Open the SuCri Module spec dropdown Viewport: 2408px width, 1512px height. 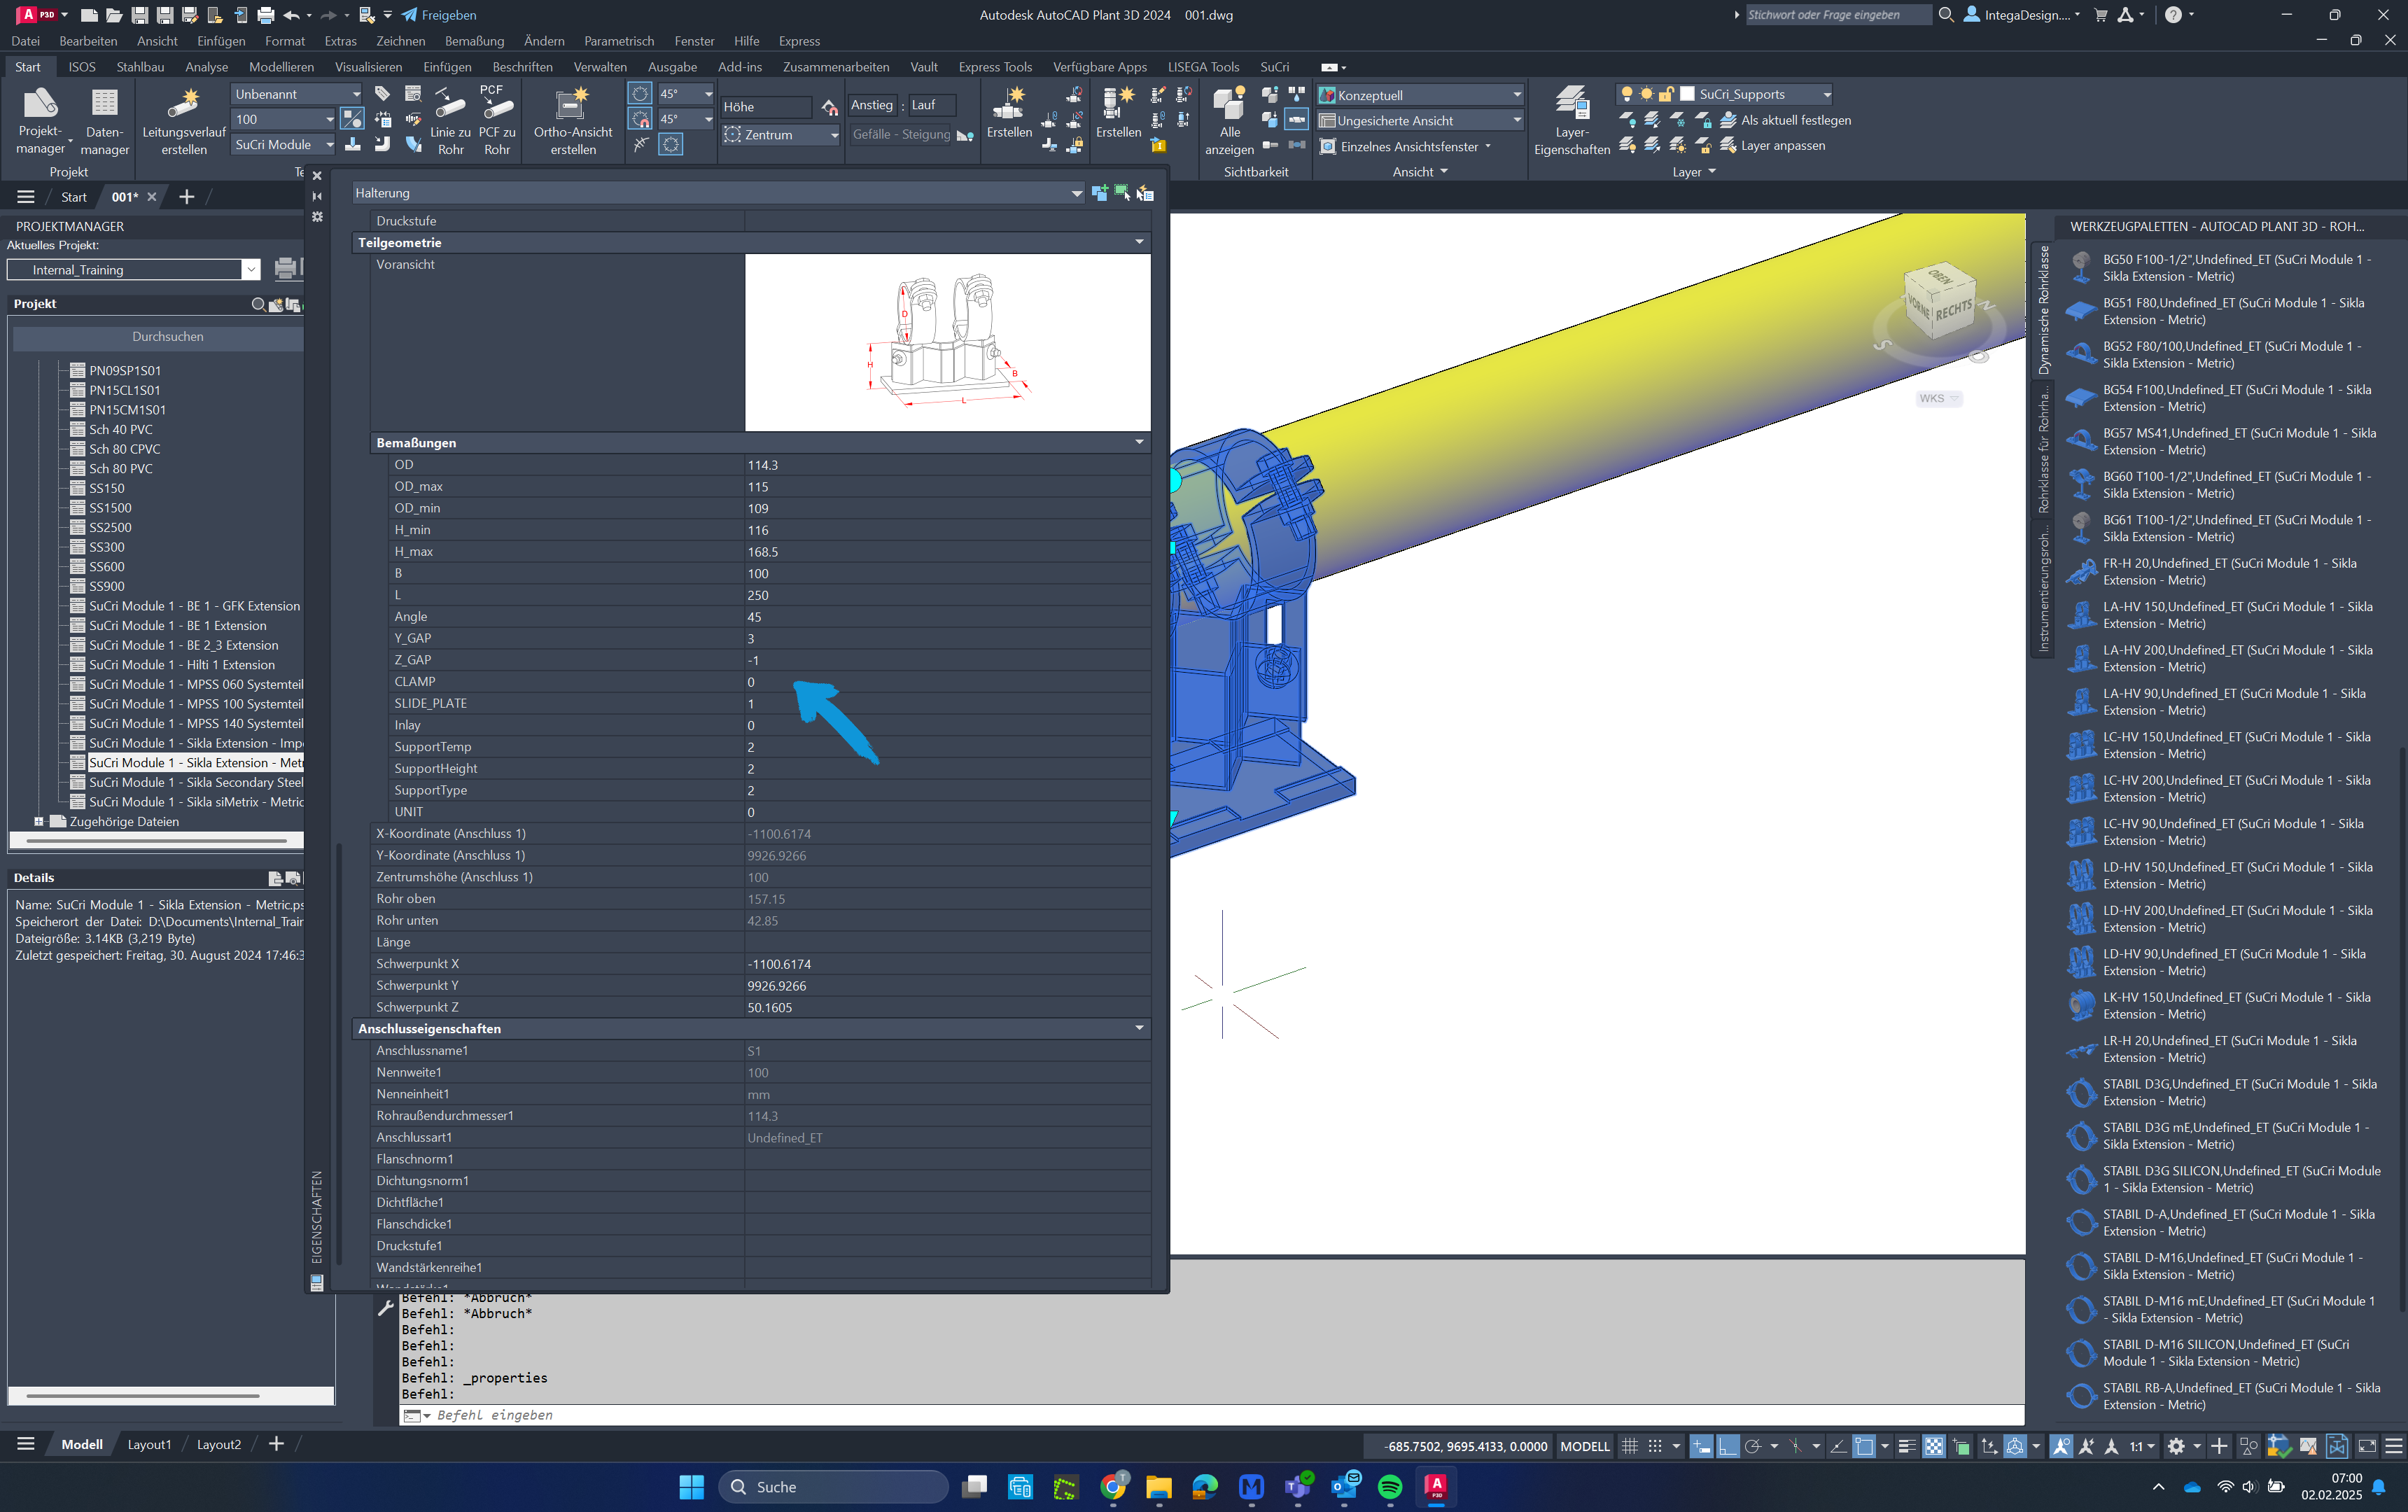(x=284, y=145)
